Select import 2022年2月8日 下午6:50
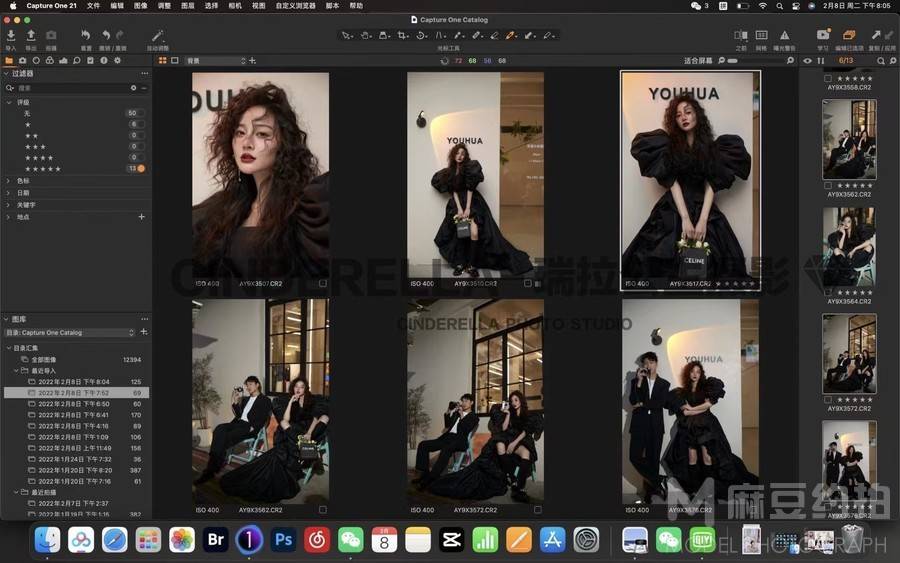Viewport: 900px width, 563px height. pos(73,404)
